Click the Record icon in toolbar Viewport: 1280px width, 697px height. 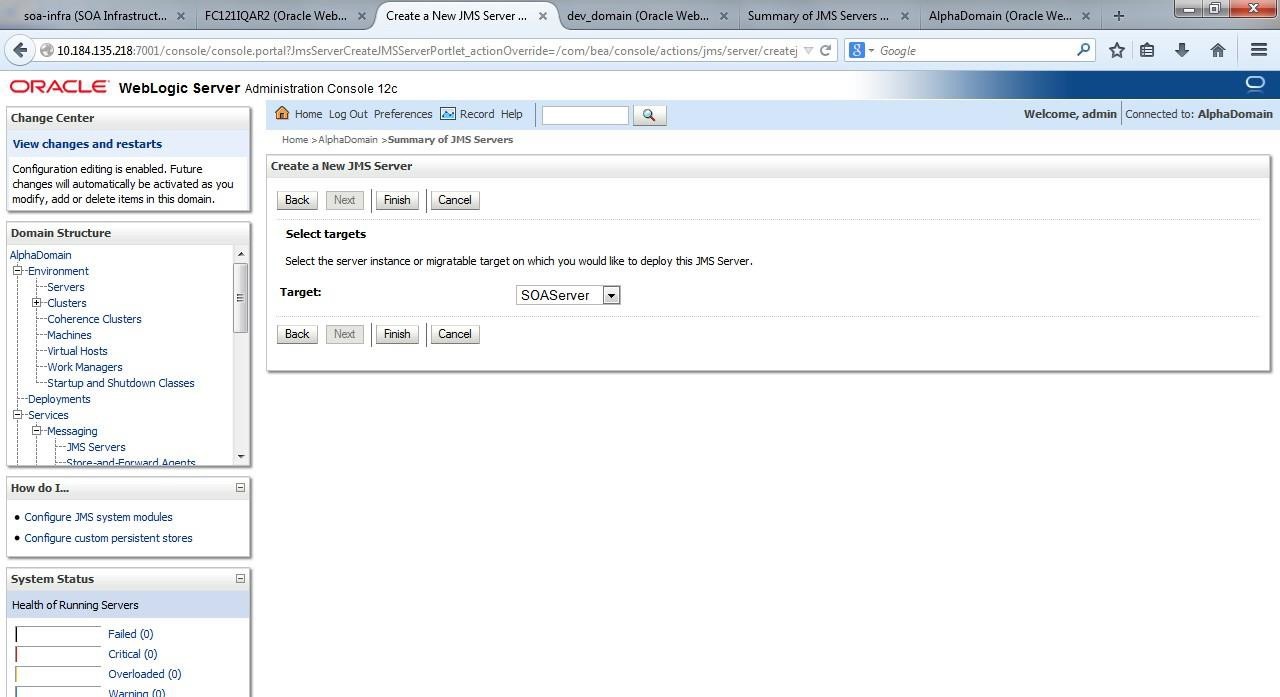click(447, 114)
